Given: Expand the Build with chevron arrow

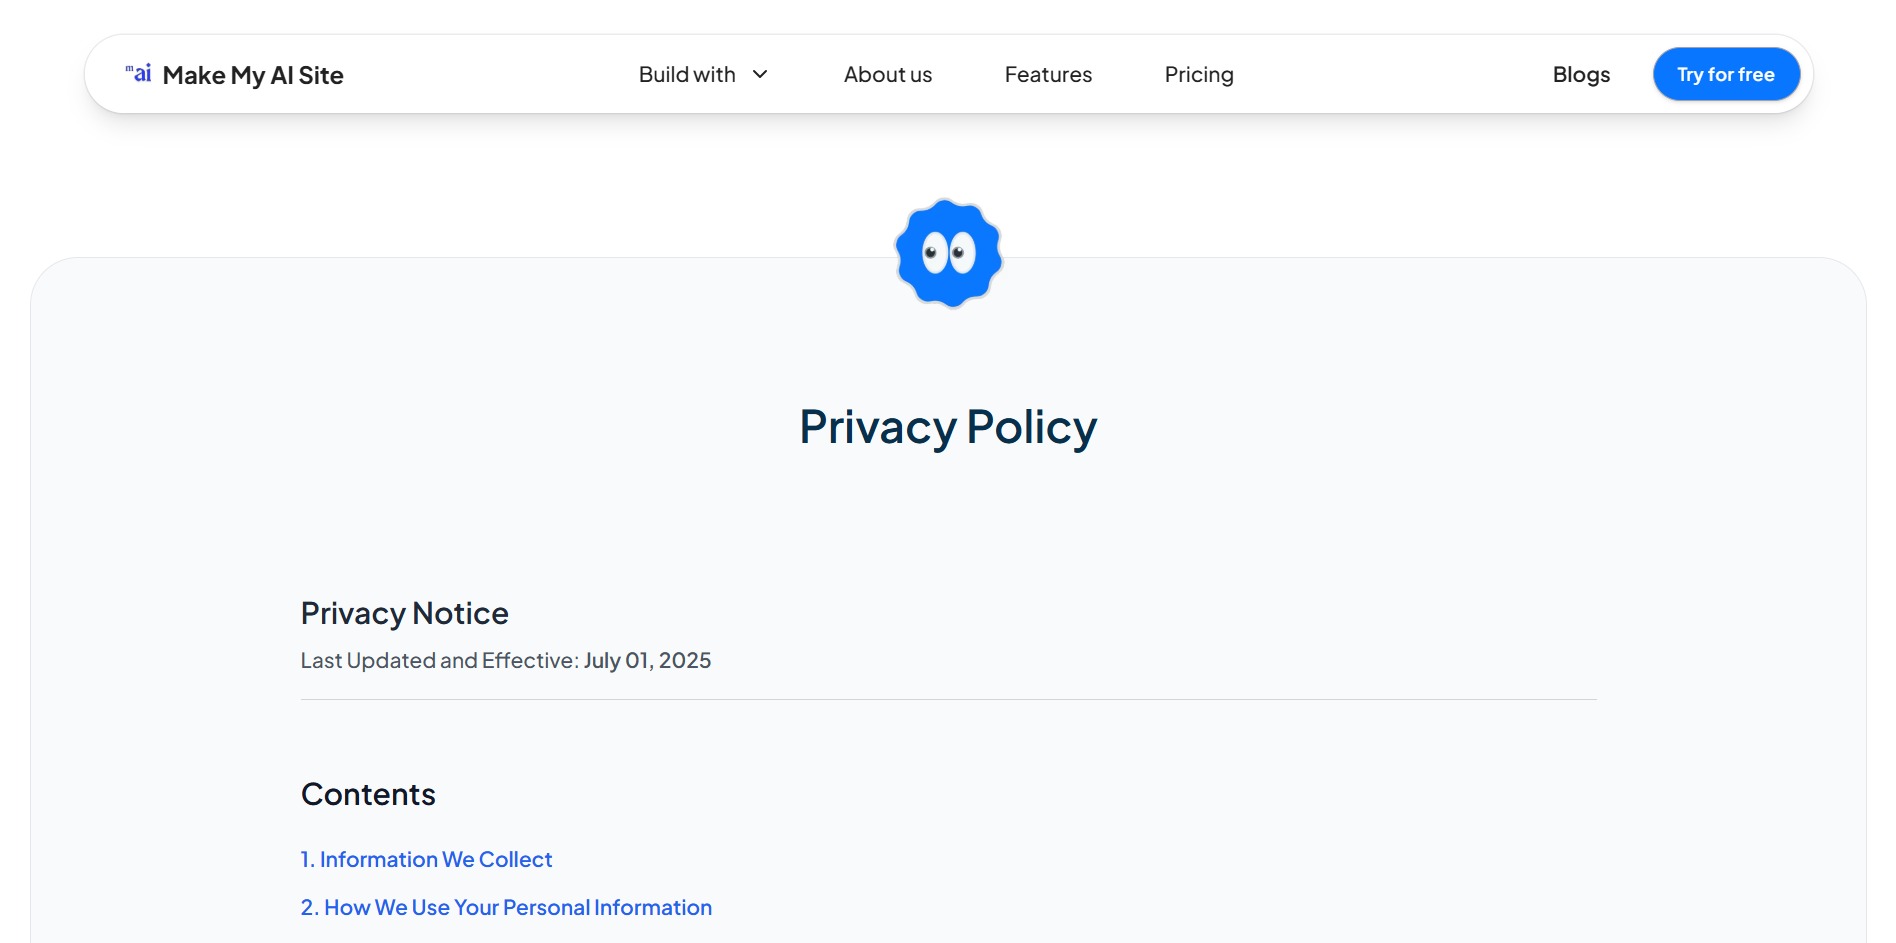Looking at the screenshot, I should [x=760, y=74].
